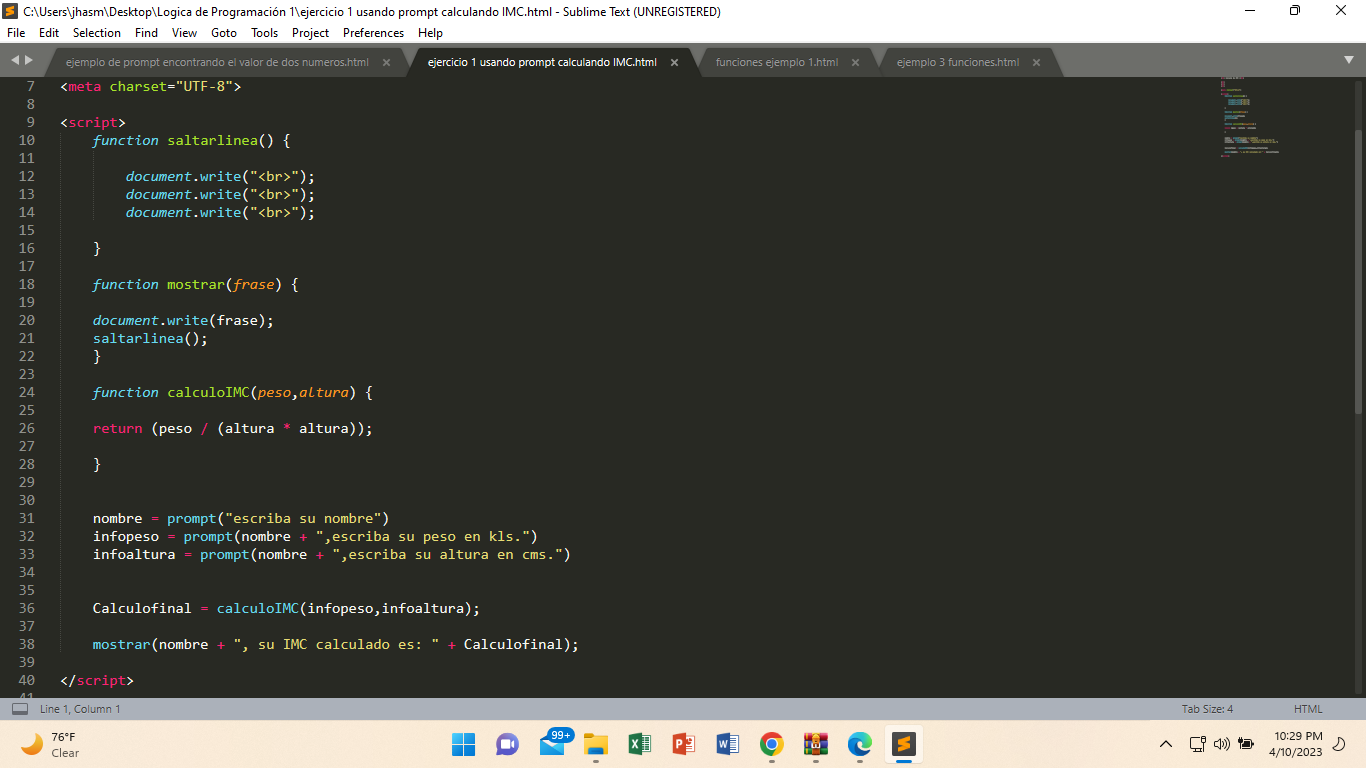Click the Sublime Text taskbar icon
Screen dimensions: 1366x768
coord(904,744)
